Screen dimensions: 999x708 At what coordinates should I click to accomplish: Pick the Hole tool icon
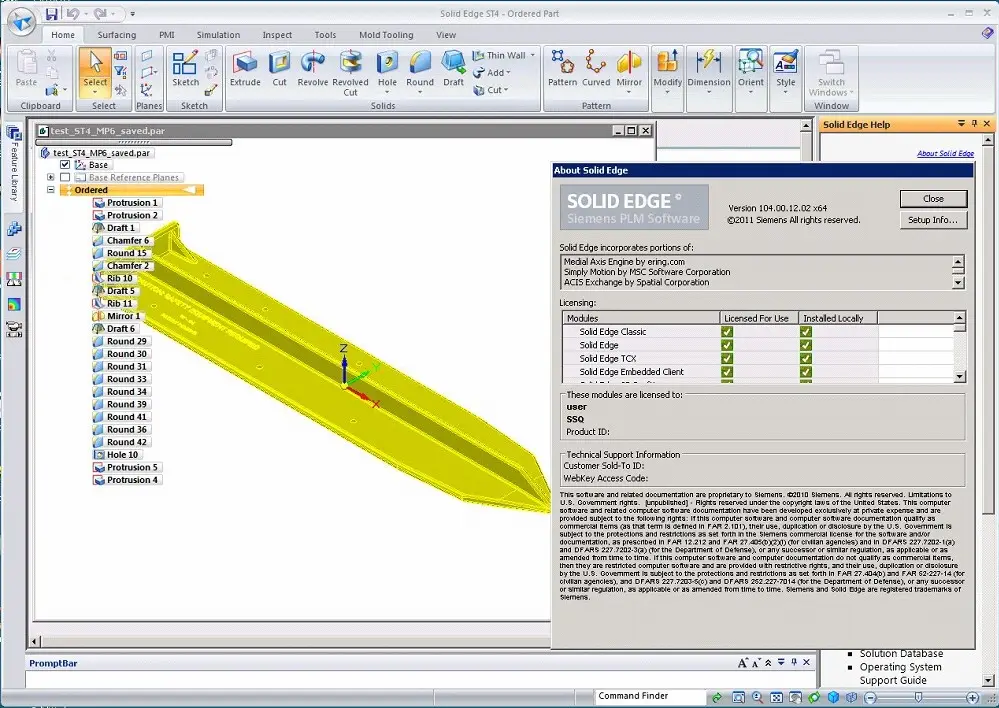point(387,69)
